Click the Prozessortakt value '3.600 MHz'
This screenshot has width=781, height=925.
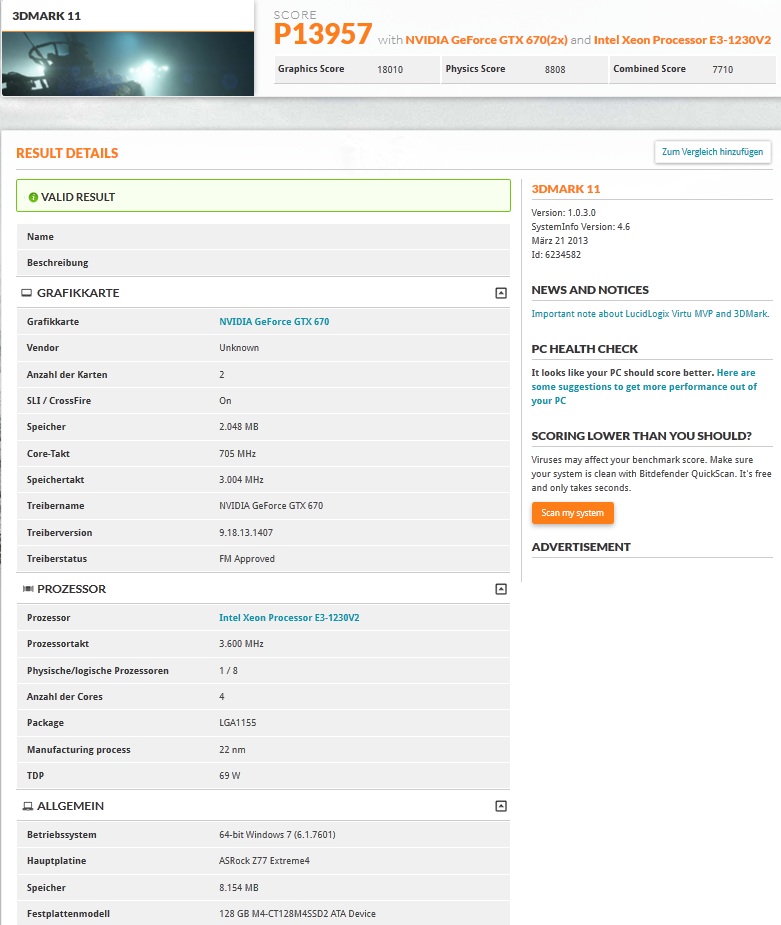click(x=241, y=644)
